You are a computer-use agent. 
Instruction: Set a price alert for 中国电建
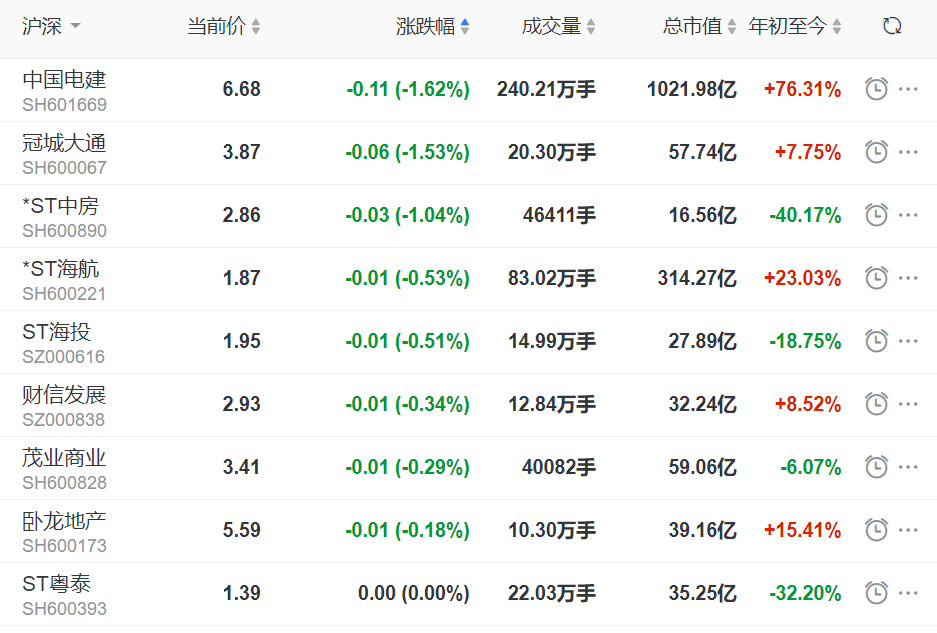tap(876, 89)
